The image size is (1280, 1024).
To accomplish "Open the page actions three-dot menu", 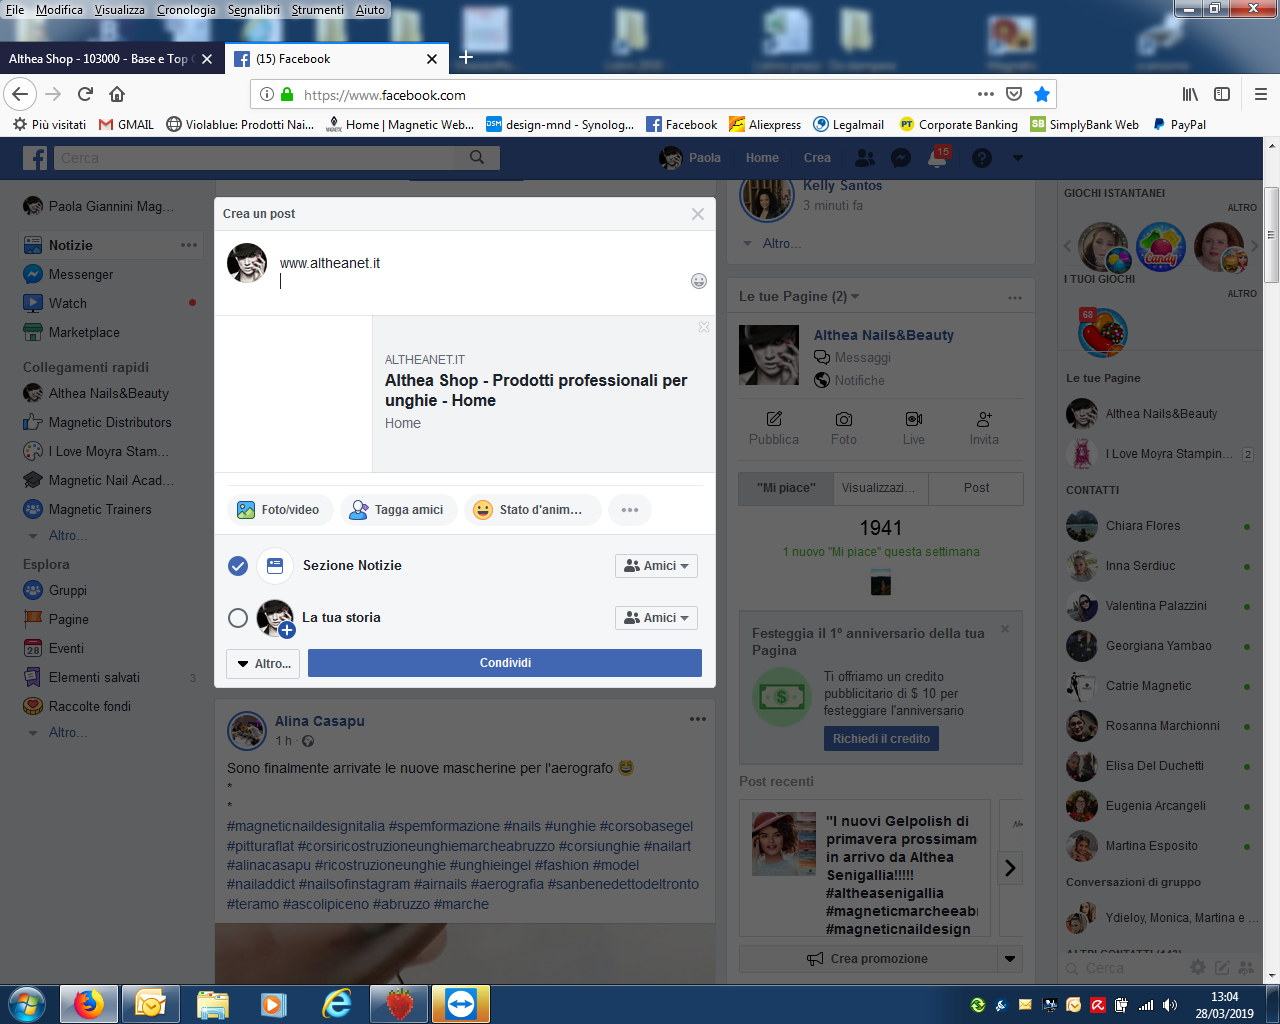I will coord(986,94).
